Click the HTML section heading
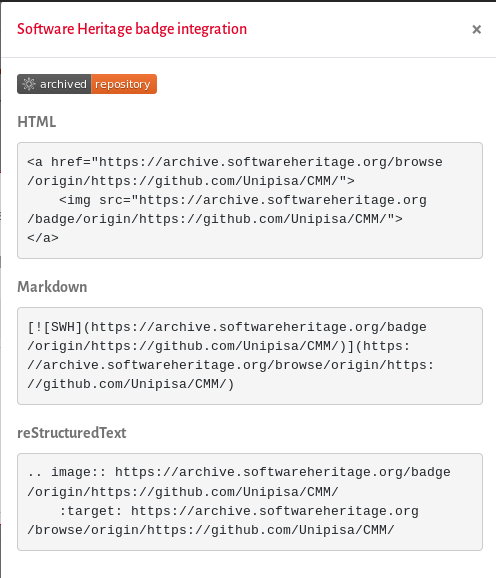The image size is (496, 578). pos(37,122)
